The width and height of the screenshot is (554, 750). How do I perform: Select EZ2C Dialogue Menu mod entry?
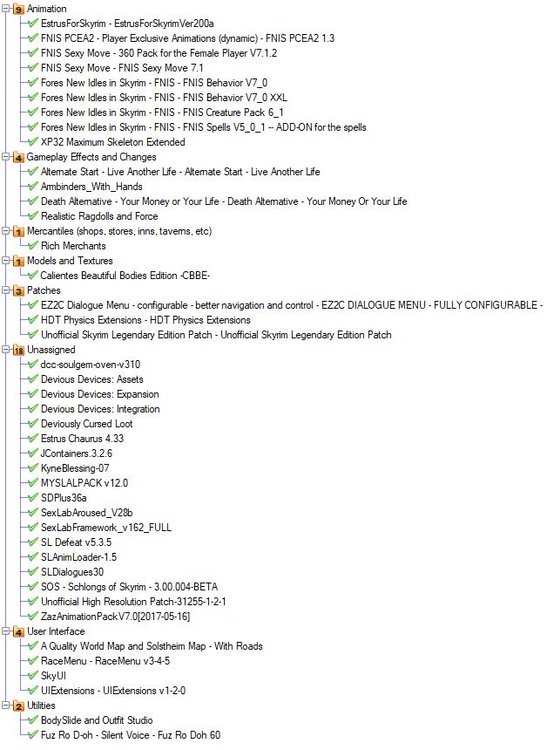tap(292, 305)
